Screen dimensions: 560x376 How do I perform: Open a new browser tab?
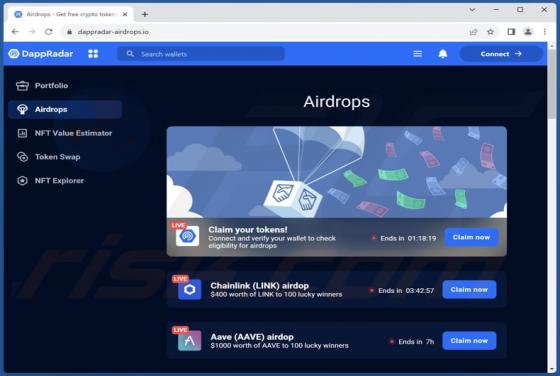(145, 14)
